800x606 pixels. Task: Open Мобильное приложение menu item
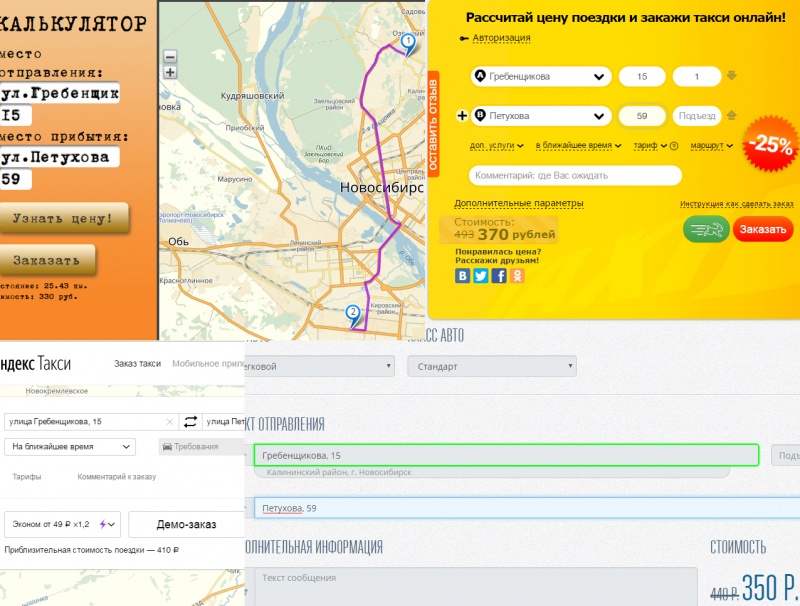tap(208, 364)
